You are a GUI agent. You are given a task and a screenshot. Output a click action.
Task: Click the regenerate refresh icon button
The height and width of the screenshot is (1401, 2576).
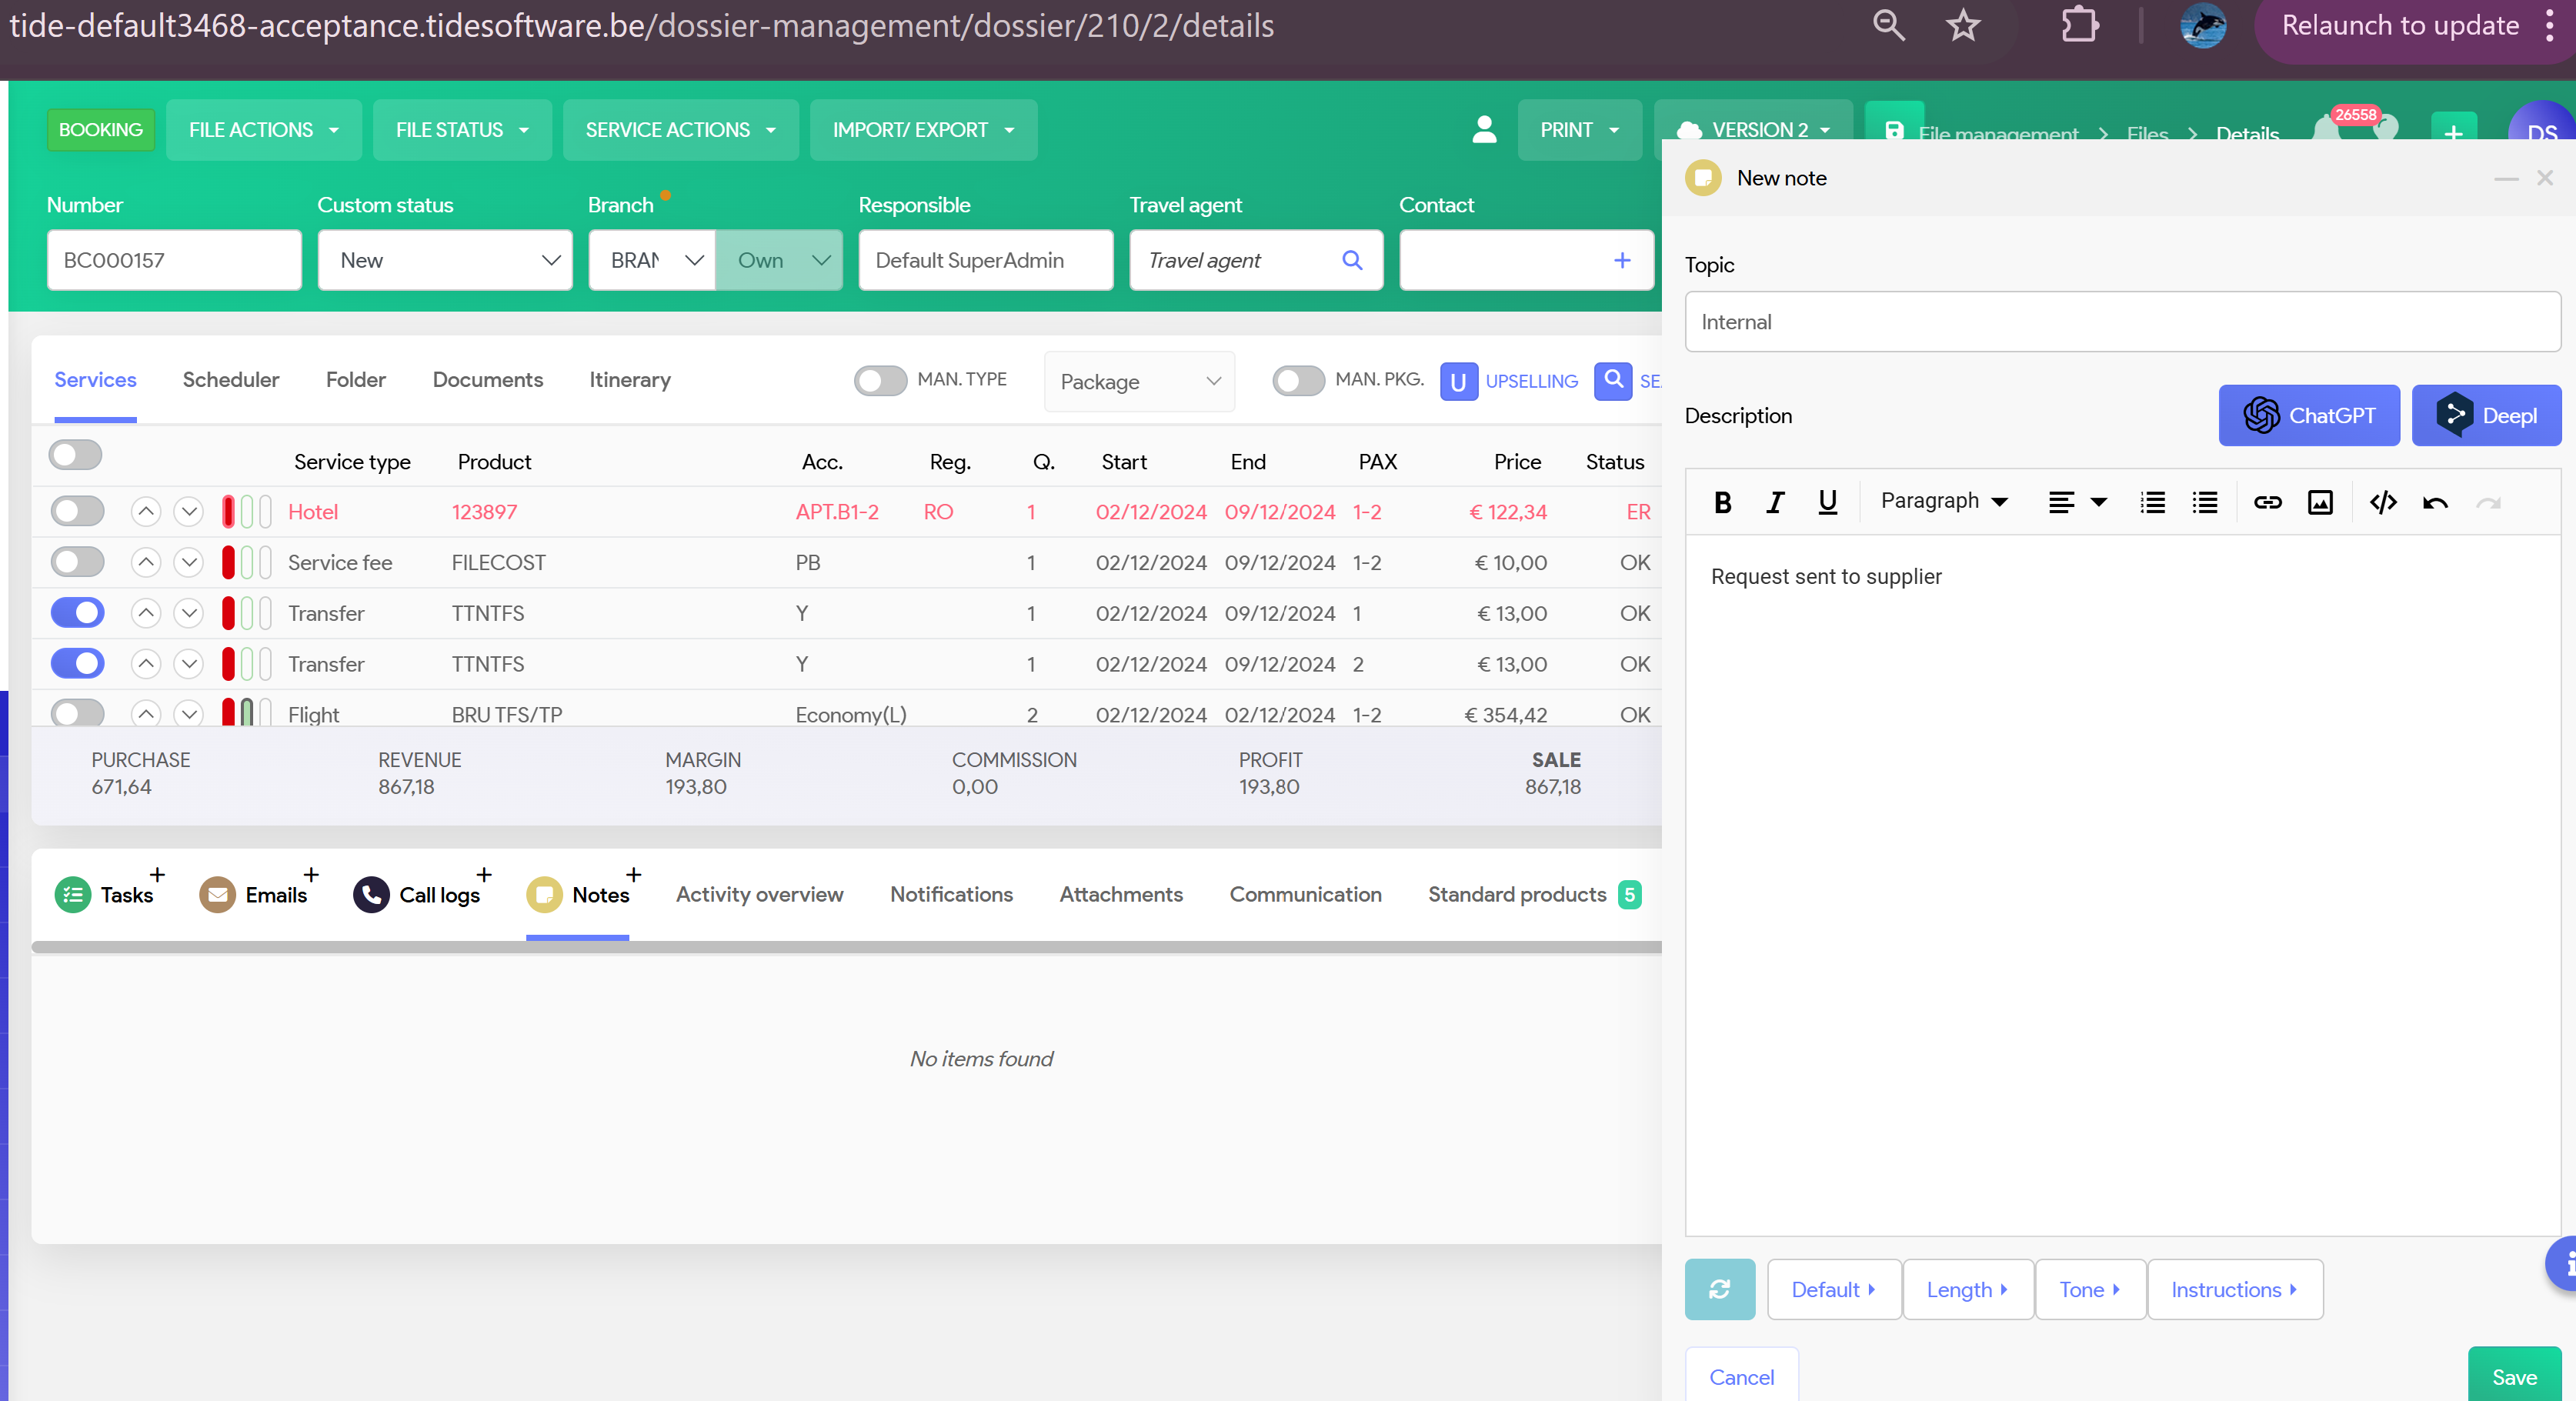pyautogui.click(x=1719, y=1289)
